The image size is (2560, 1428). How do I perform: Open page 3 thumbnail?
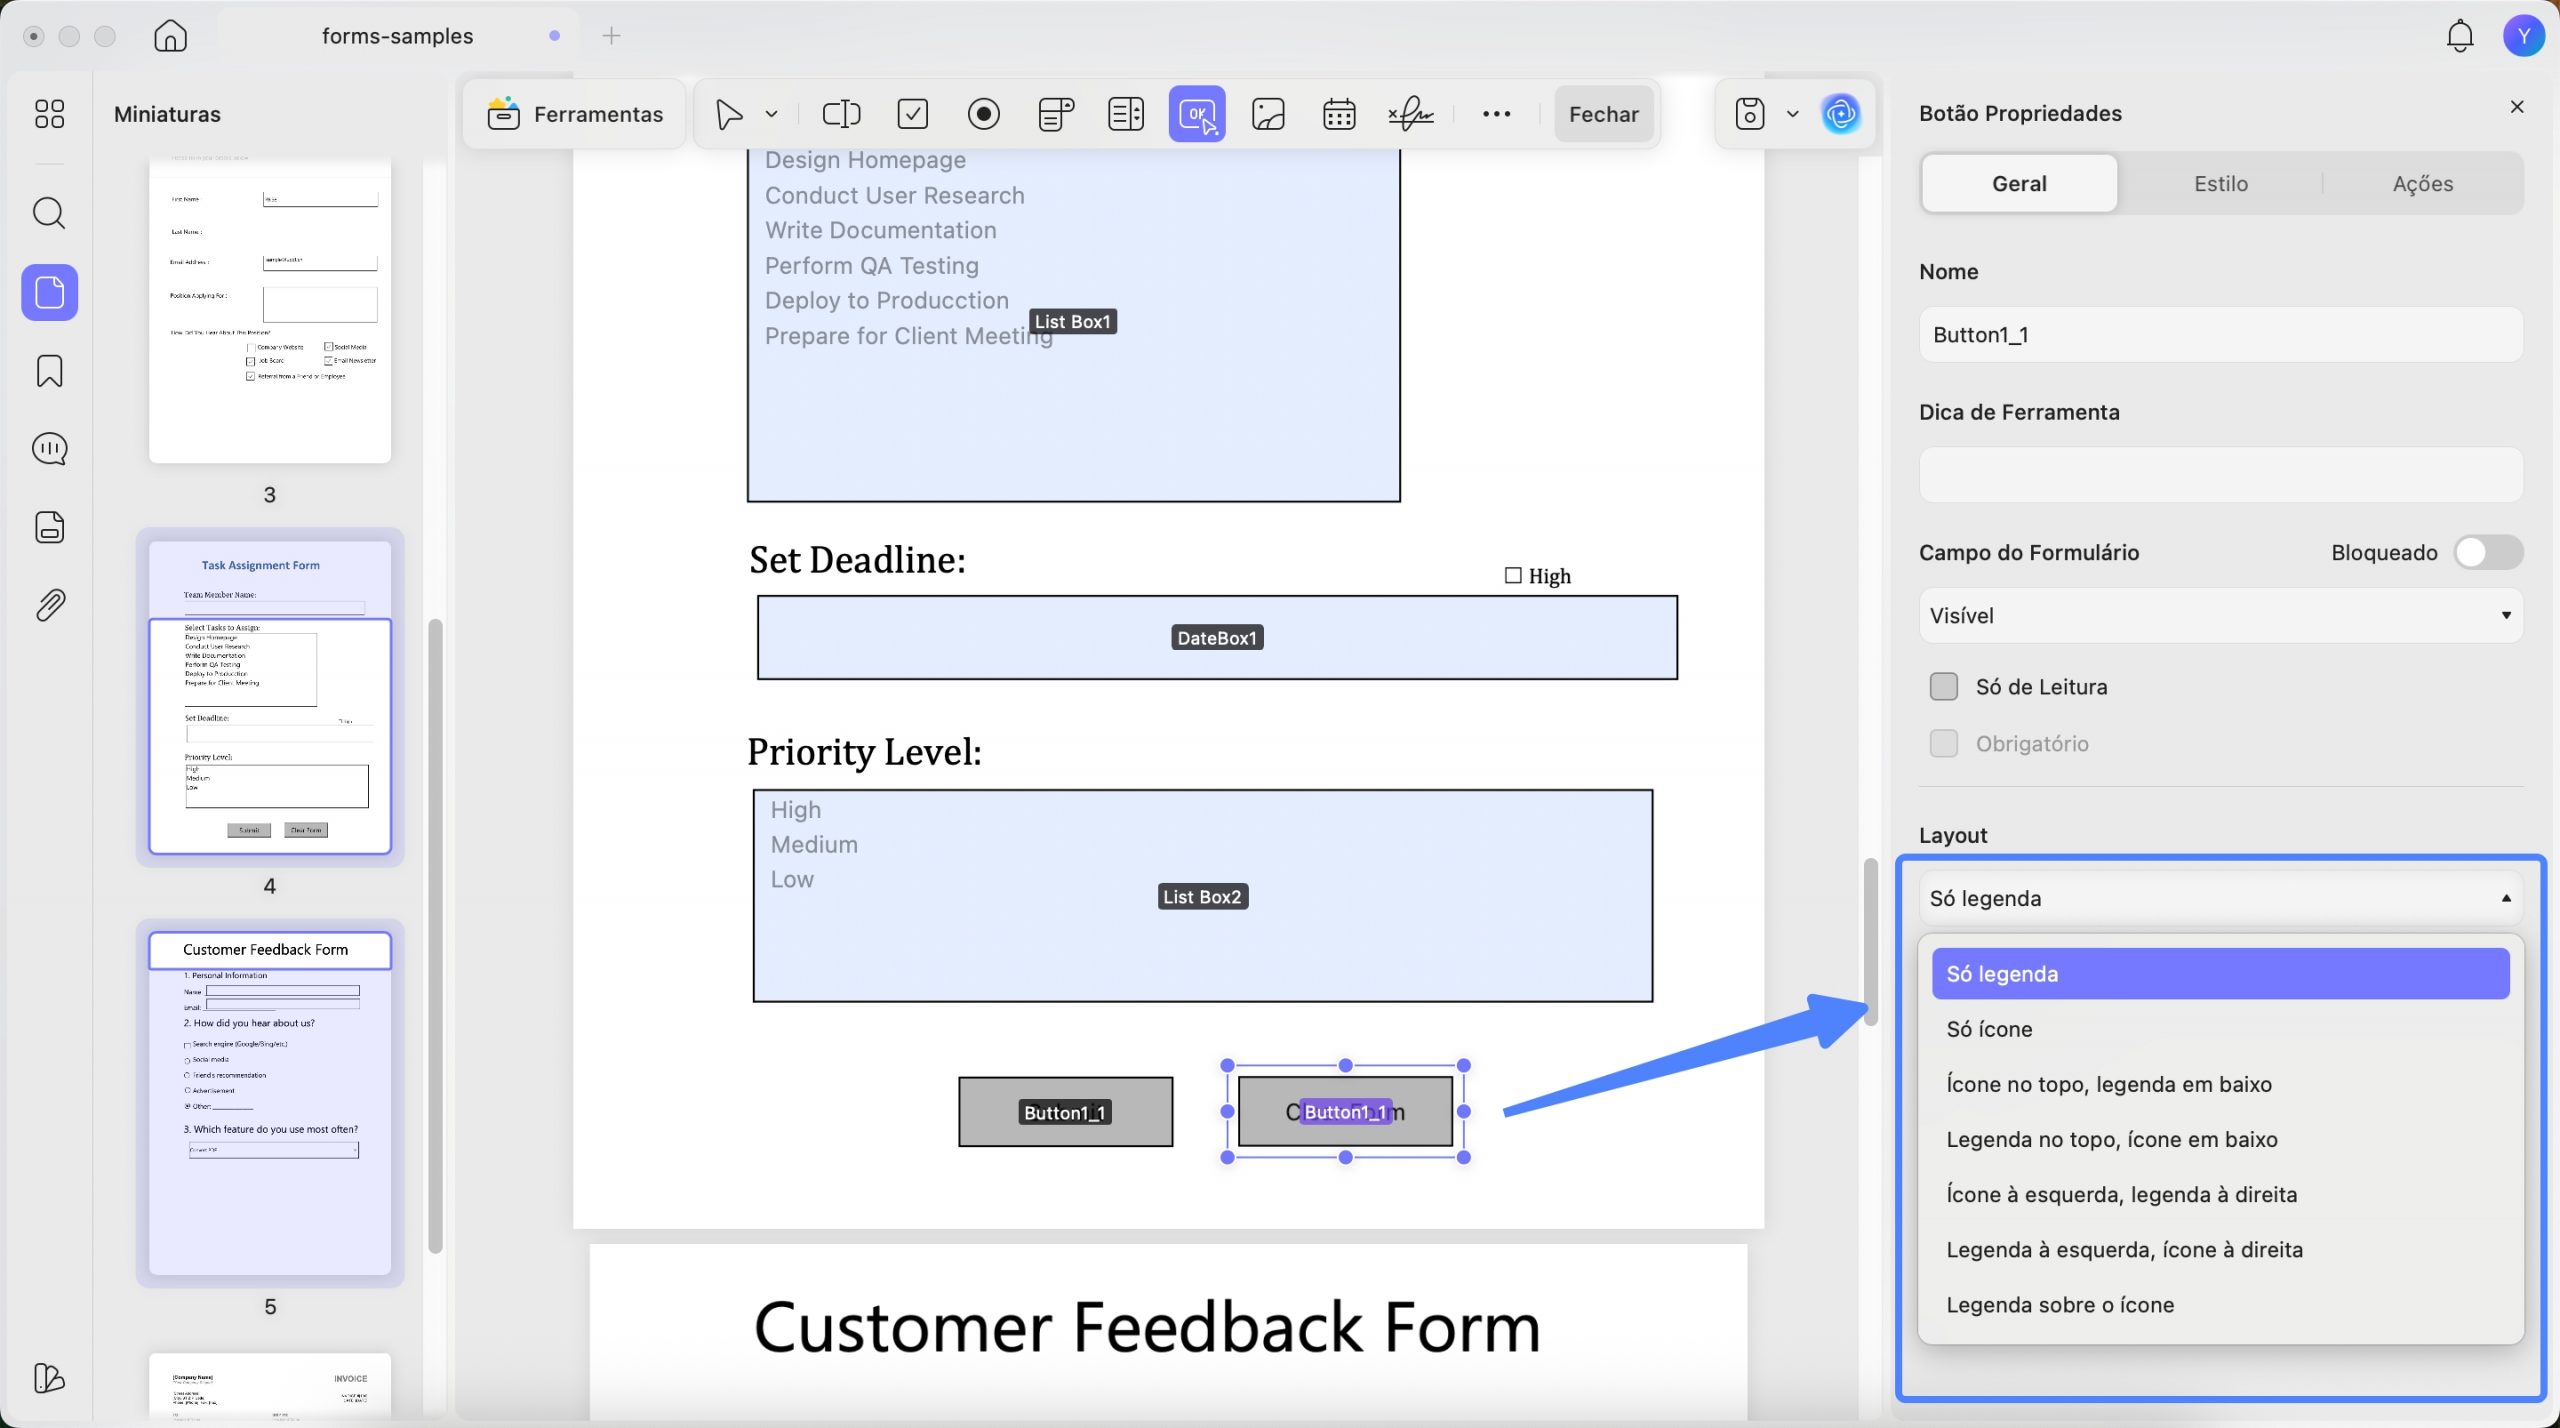click(269, 310)
